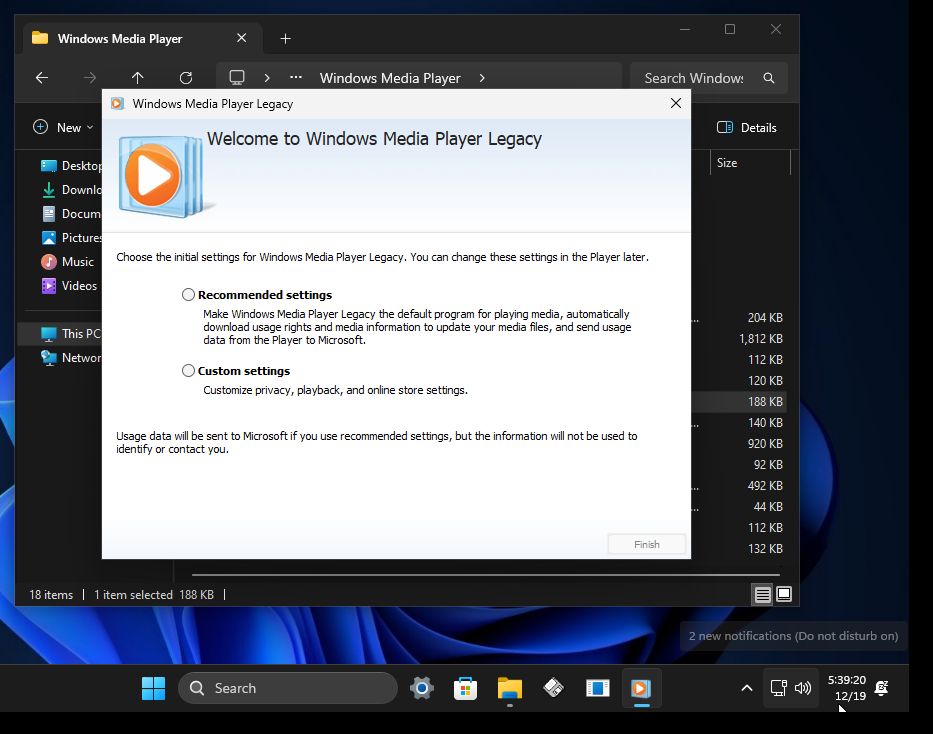Close the Windows Media Player Explorer tab
933x734 pixels.
pyautogui.click(x=242, y=38)
